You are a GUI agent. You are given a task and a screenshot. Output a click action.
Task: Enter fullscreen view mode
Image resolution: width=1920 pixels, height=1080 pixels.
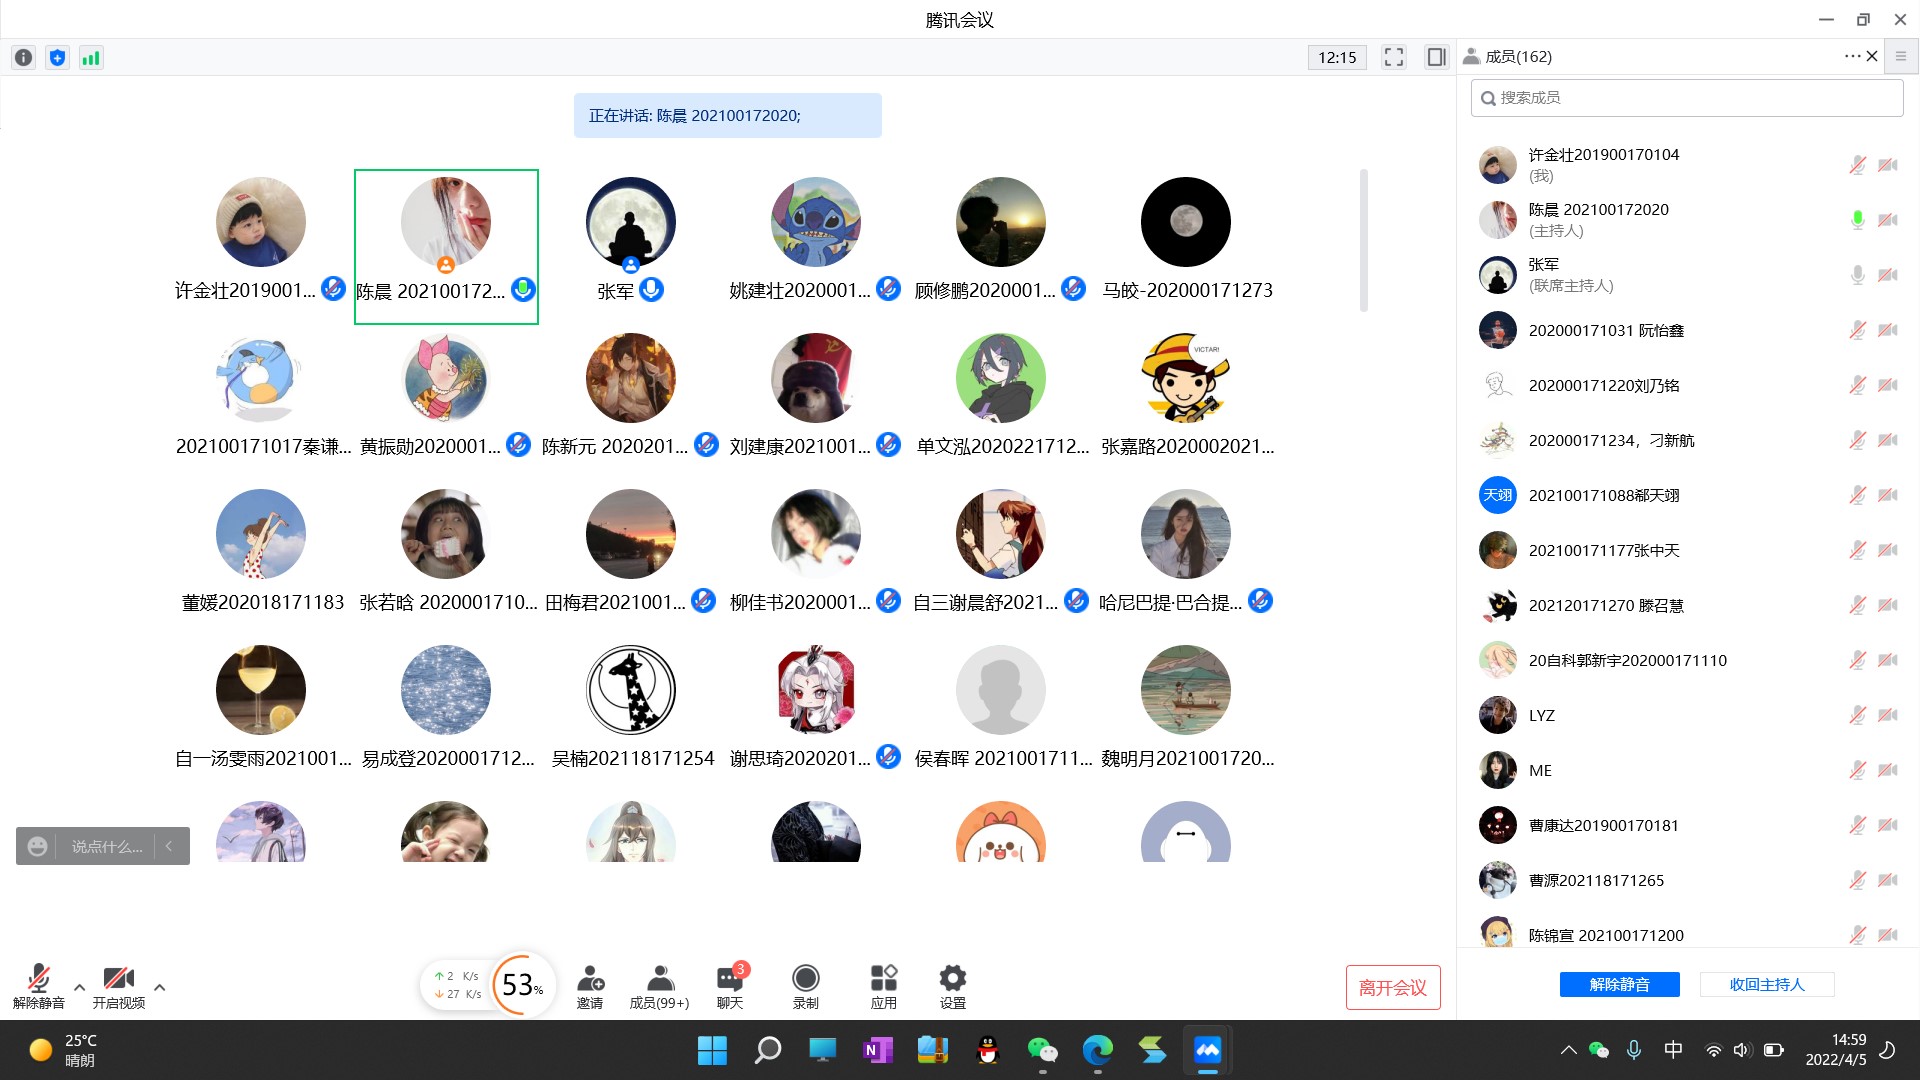tap(1393, 57)
